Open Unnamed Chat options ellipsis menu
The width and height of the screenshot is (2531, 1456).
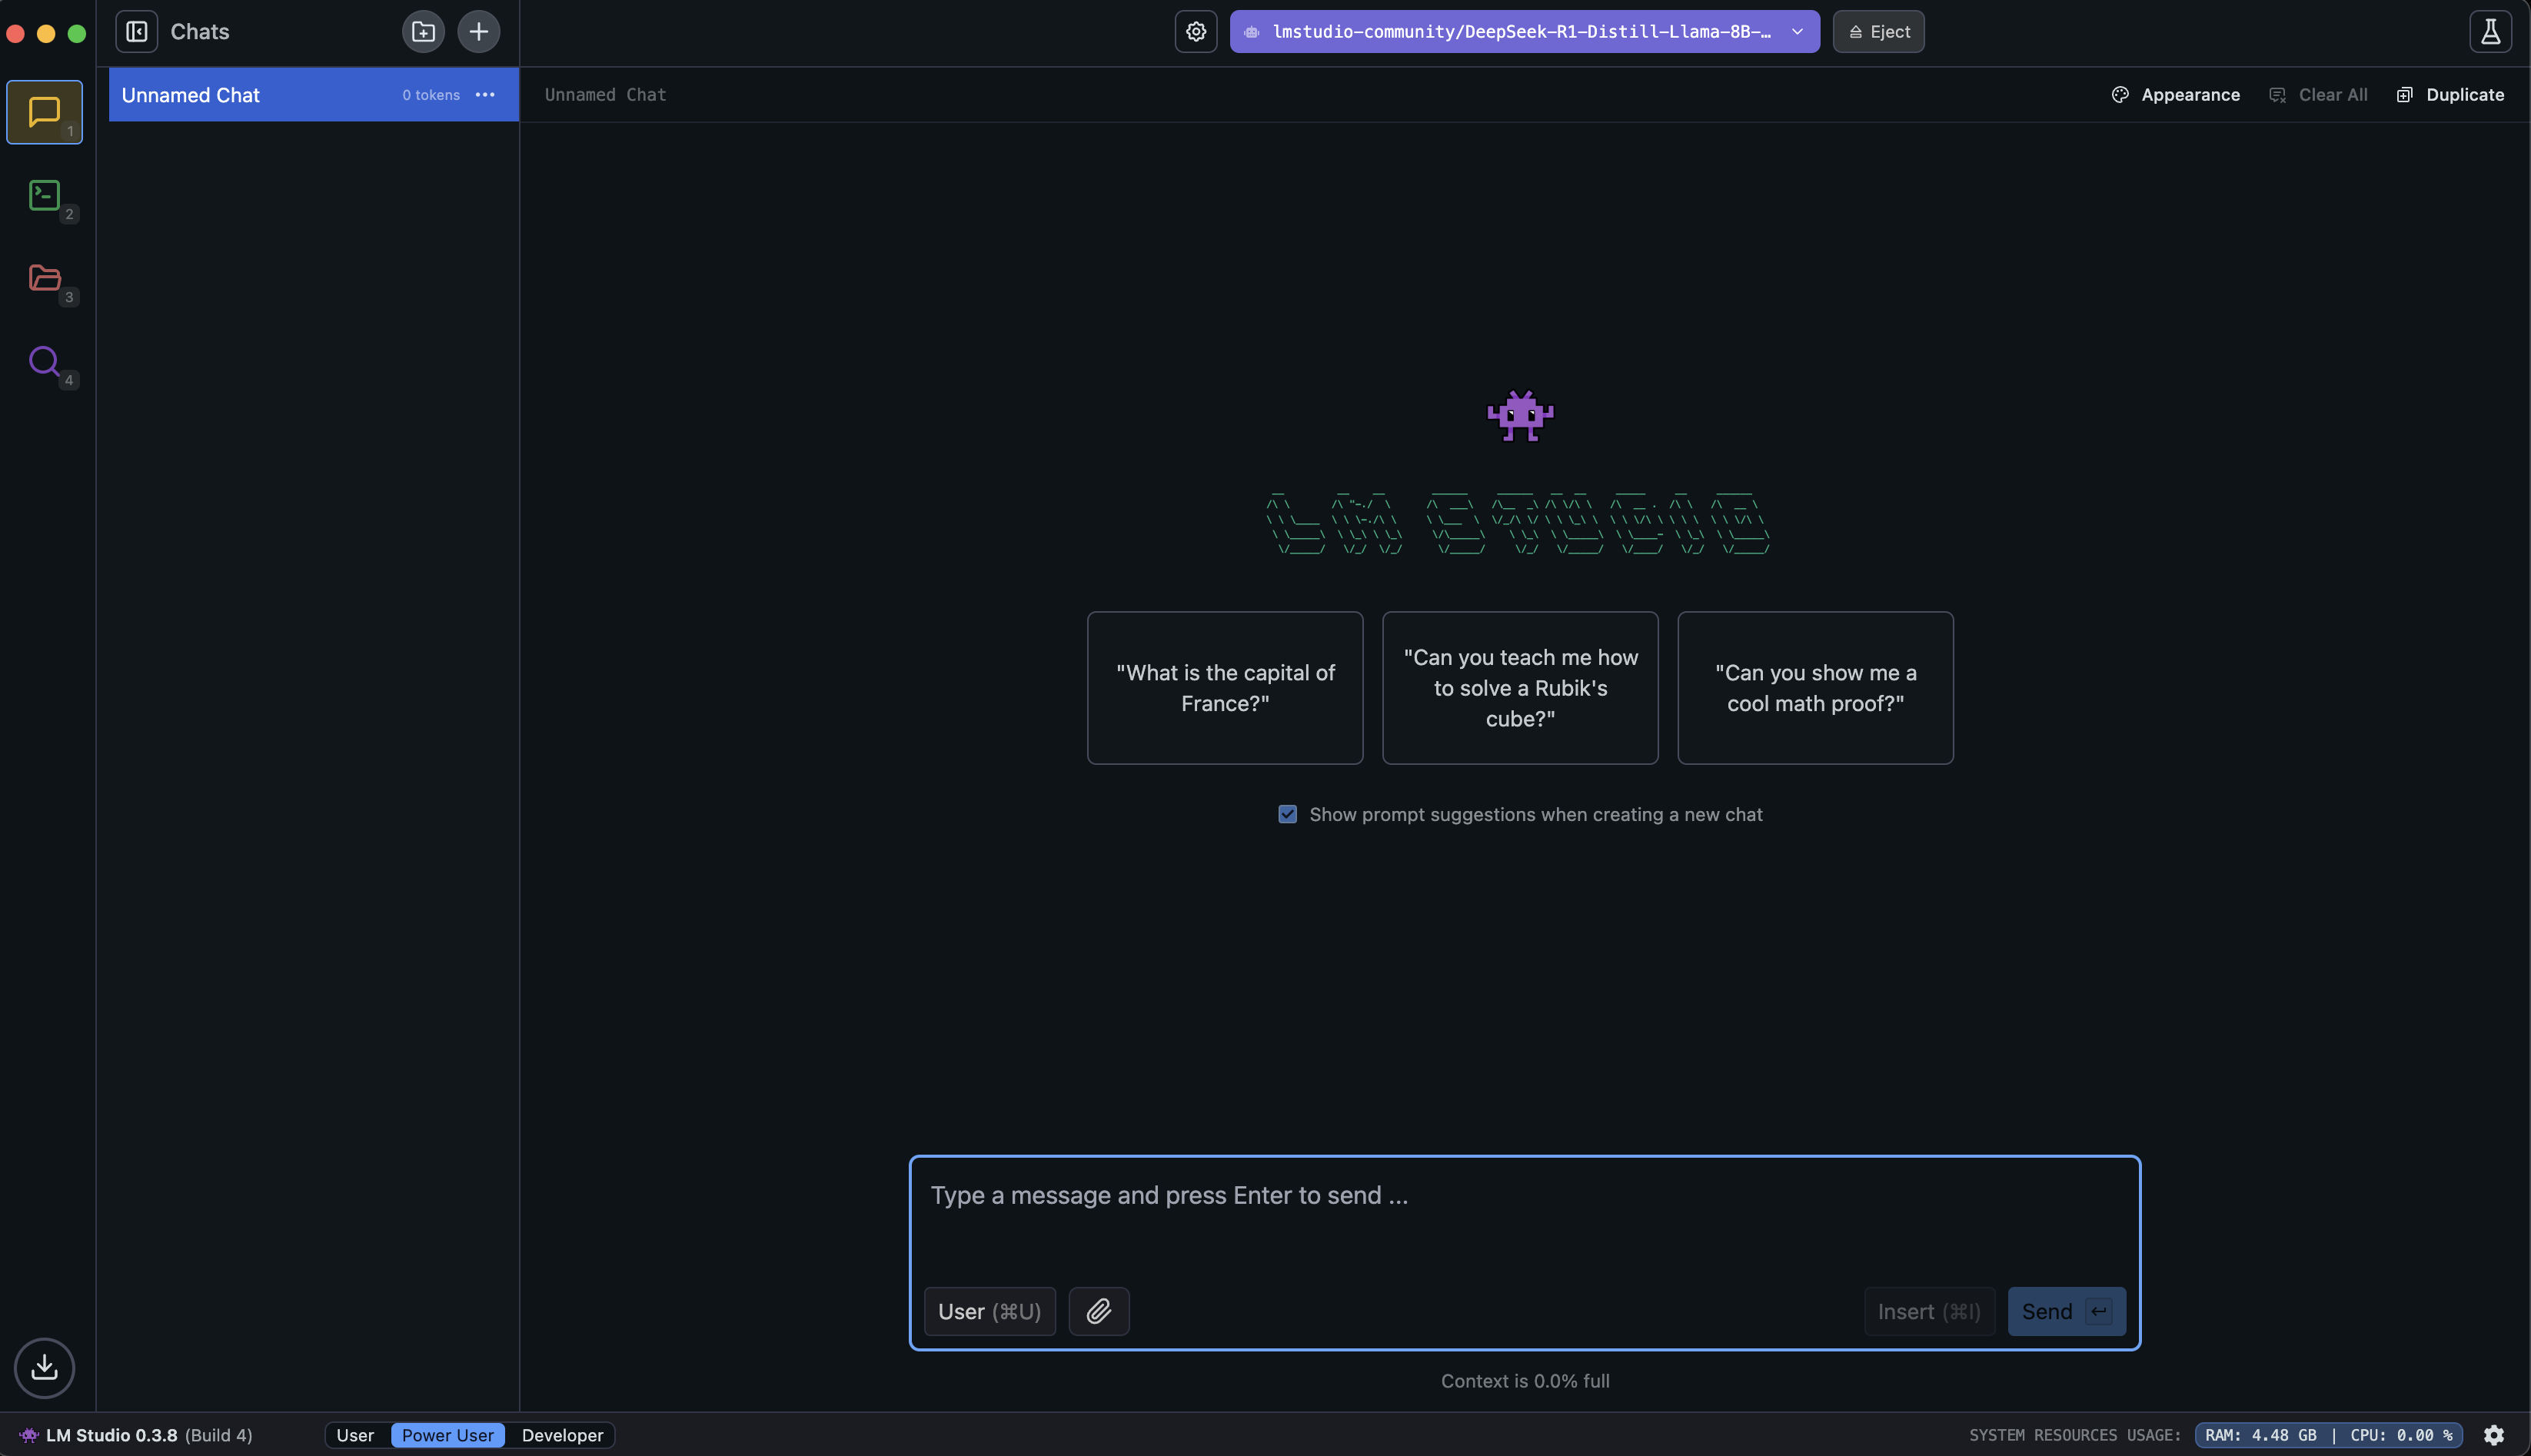pos(485,95)
